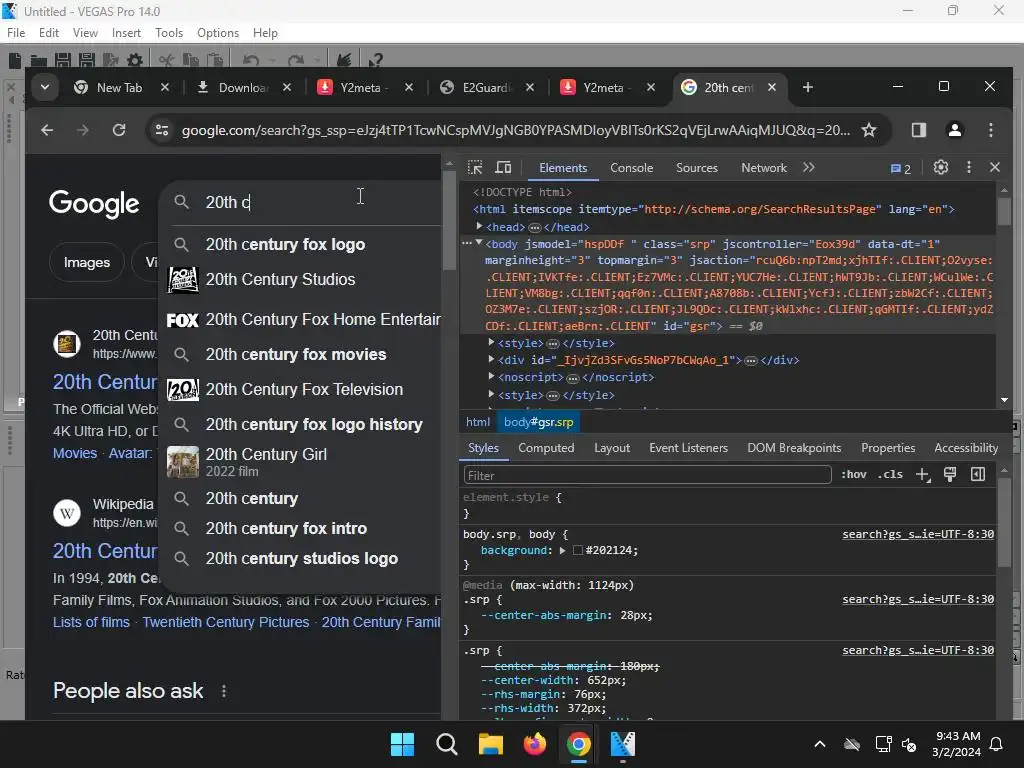Open DevTools customize three-dot menu
Image resolution: width=1024 pixels, height=768 pixels.
point(968,168)
